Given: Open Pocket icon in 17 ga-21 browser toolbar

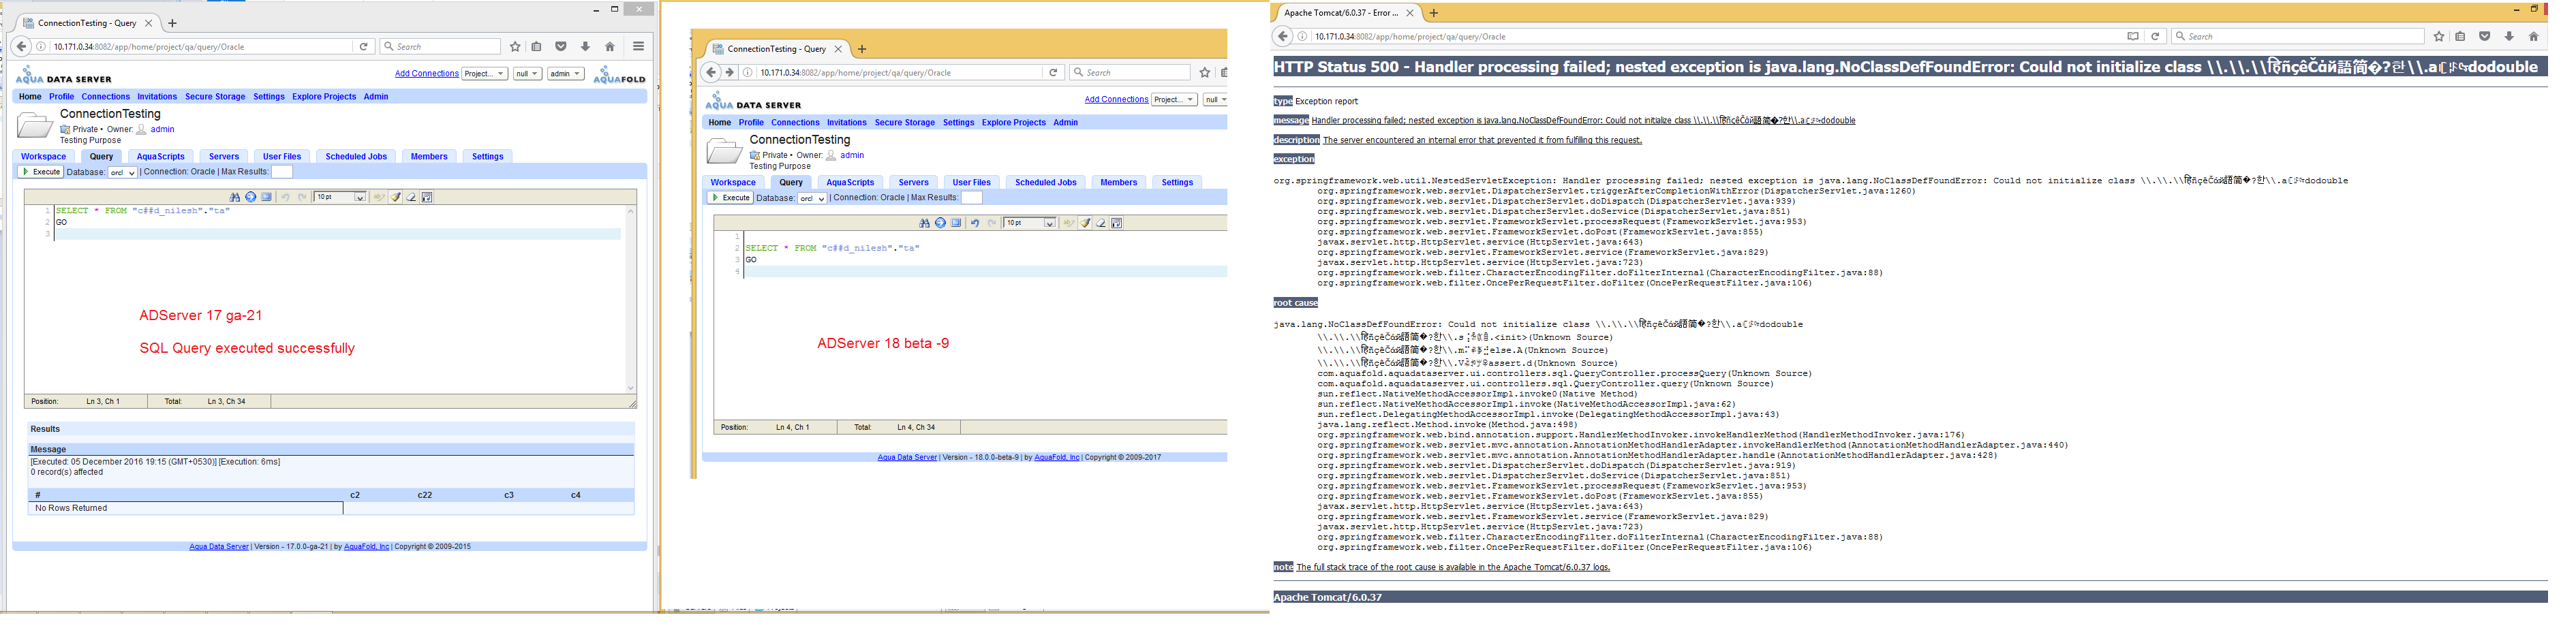Looking at the screenshot, I should pyautogui.click(x=561, y=46).
